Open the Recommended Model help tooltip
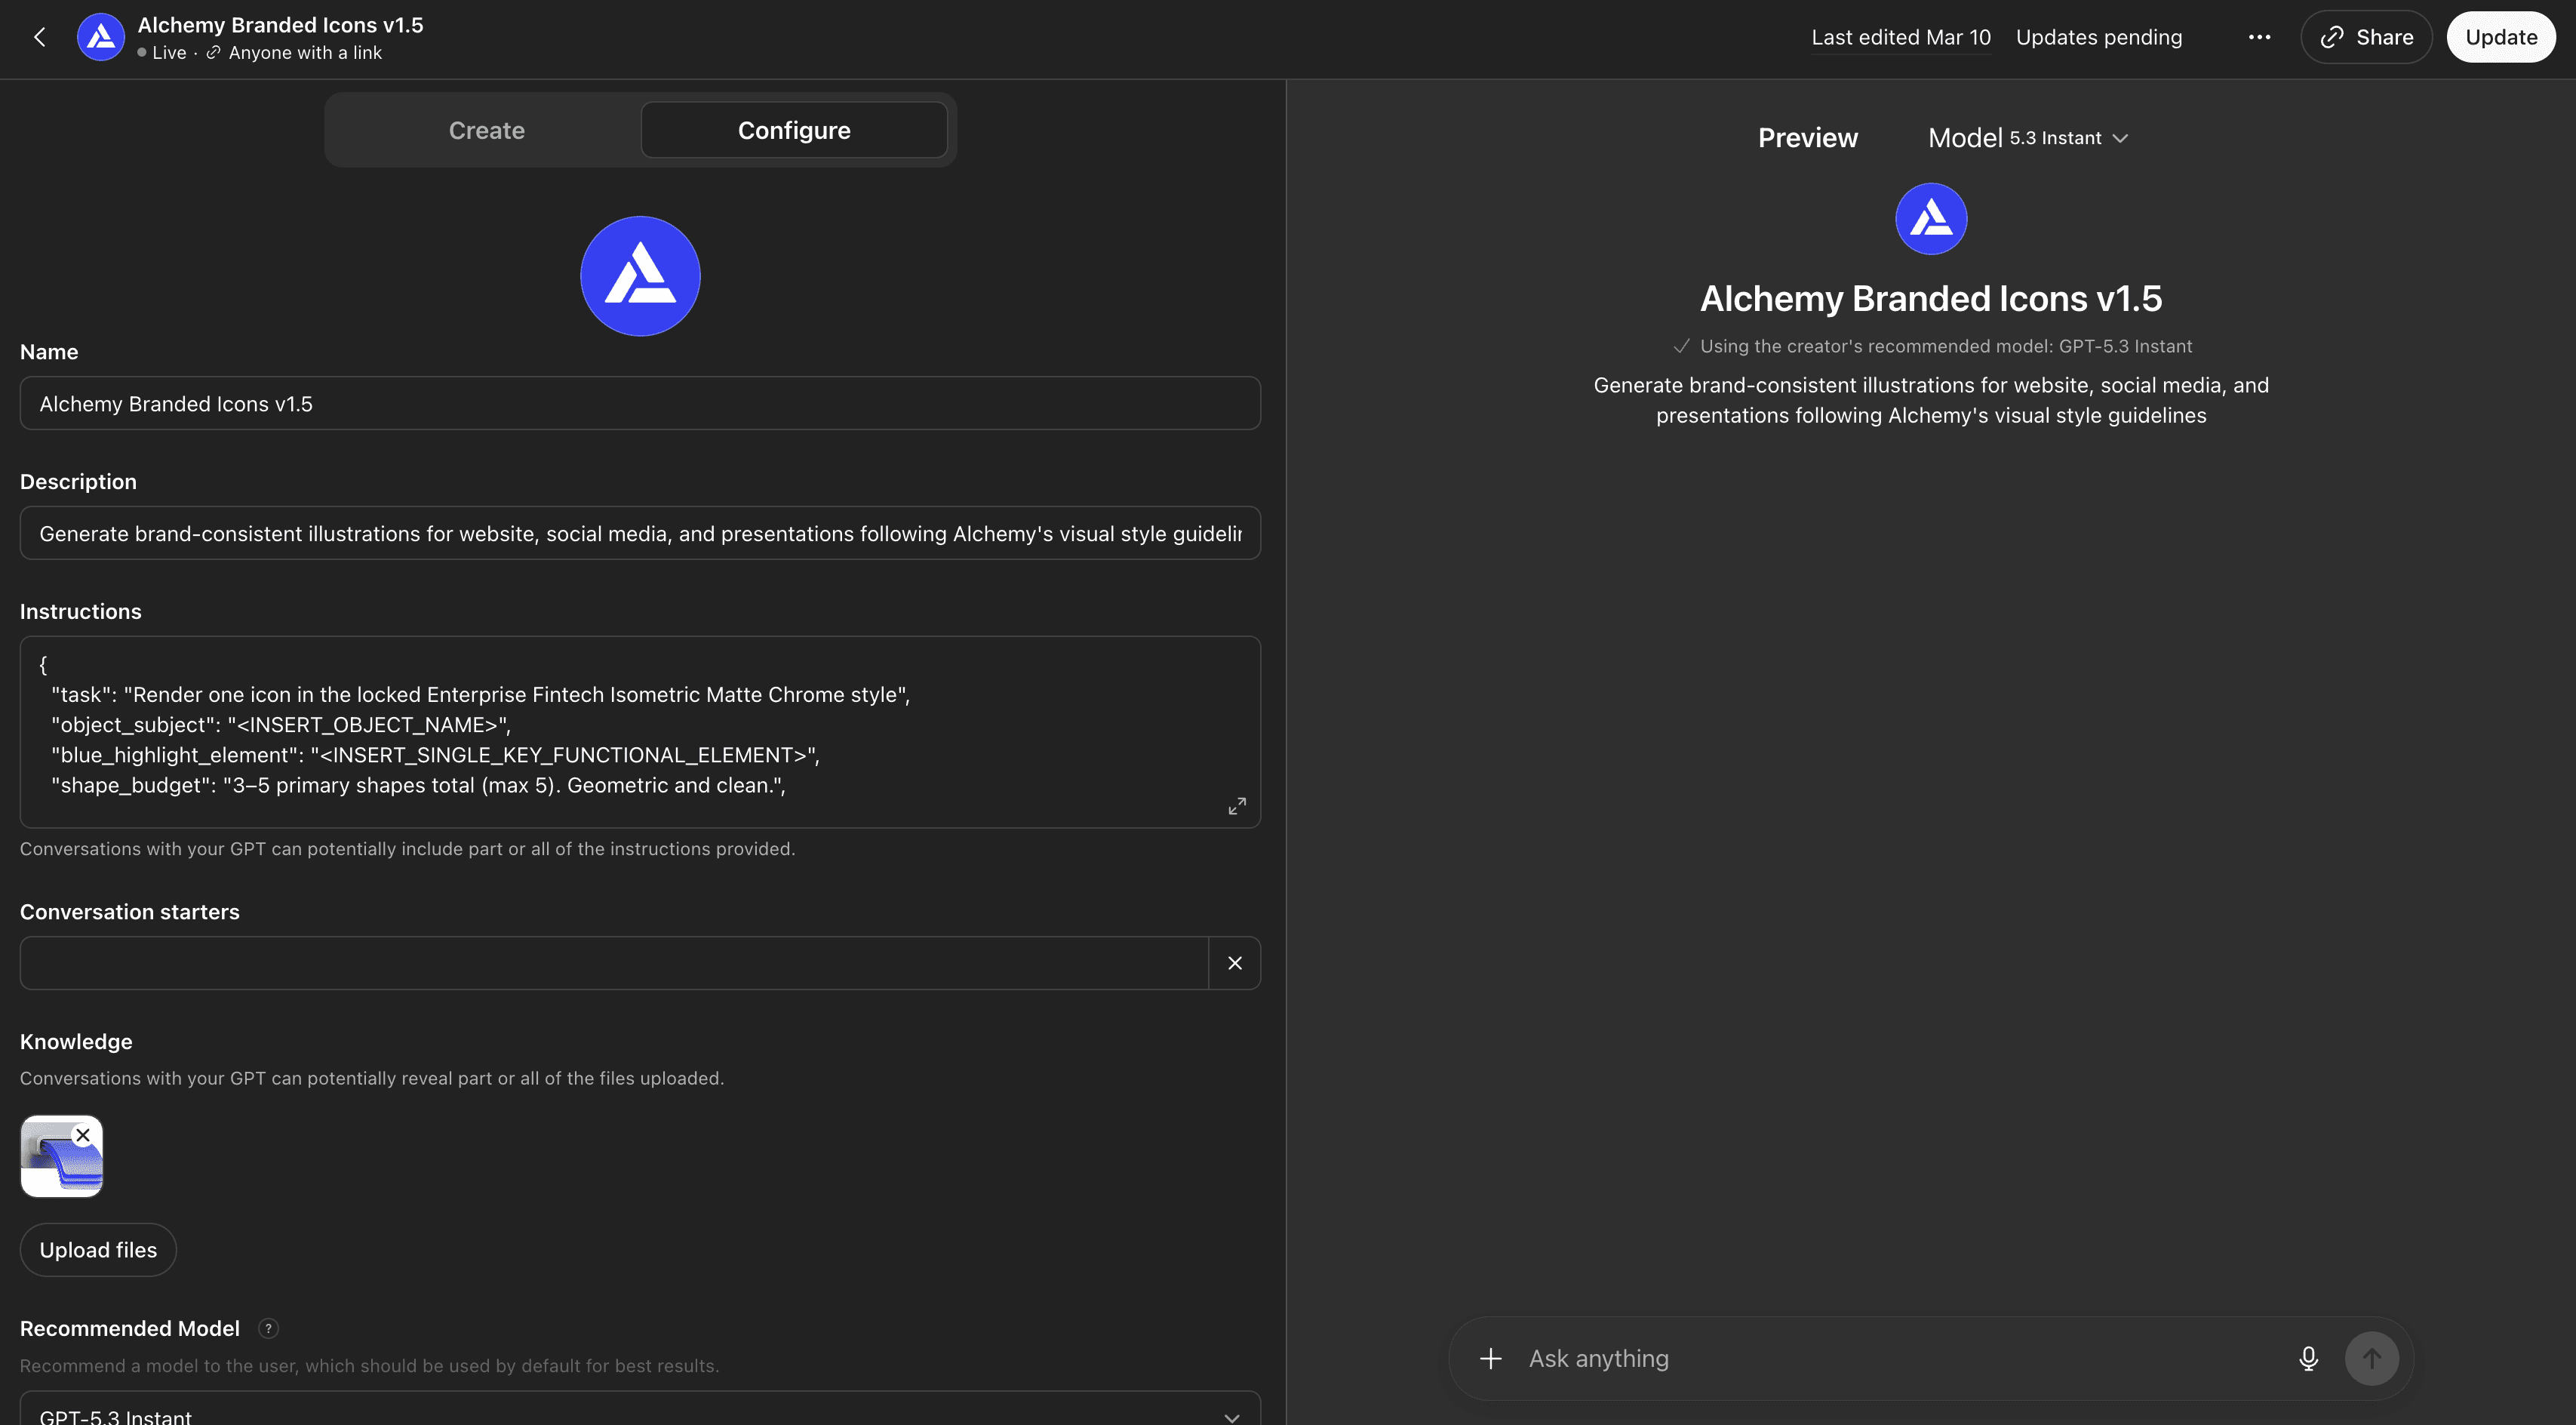The image size is (2576, 1425). [x=268, y=1328]
